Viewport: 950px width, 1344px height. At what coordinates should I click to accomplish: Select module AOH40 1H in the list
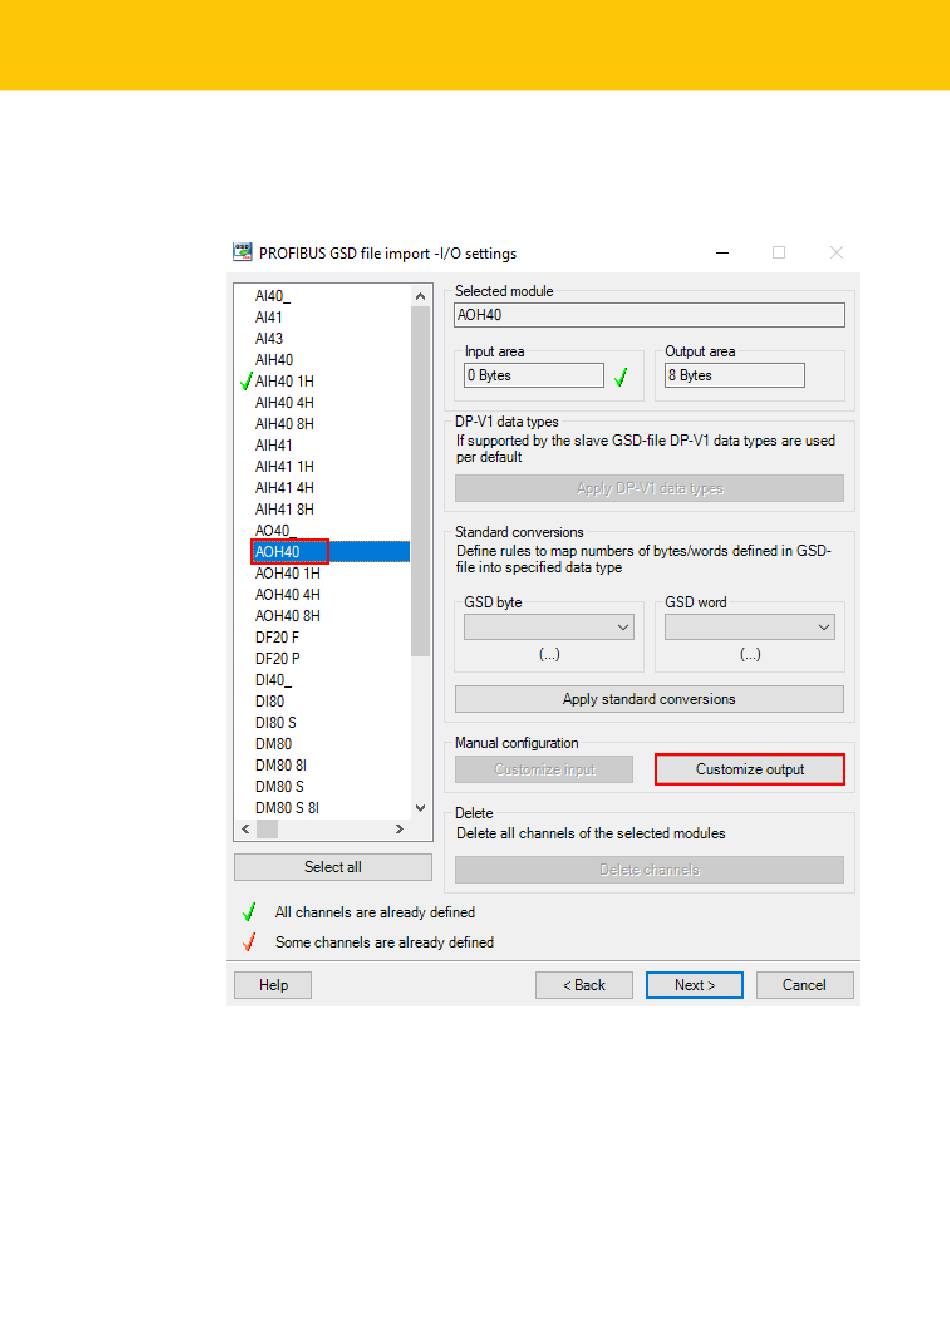pyautogui.click(x=287, y=573)
